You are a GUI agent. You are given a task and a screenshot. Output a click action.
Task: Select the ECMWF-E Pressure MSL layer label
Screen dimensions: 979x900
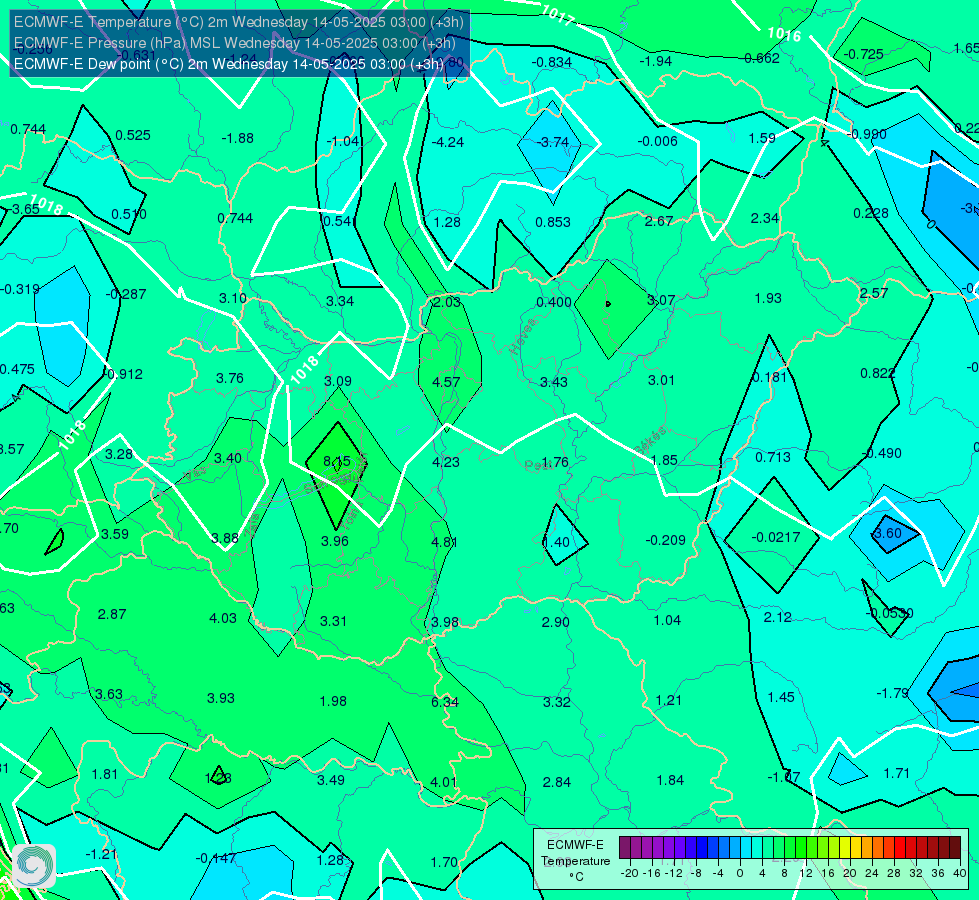point(235,43)
